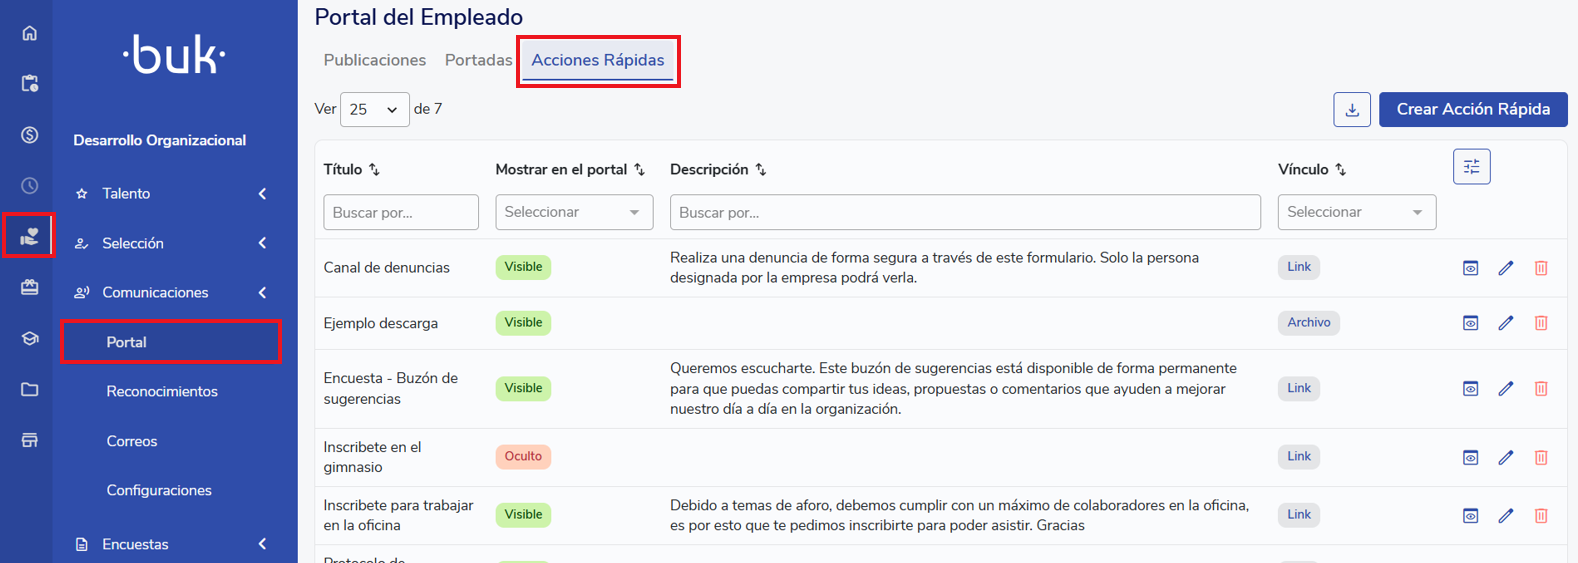
Task: Open the column settings filter icon
Action: click(1471, 167)
